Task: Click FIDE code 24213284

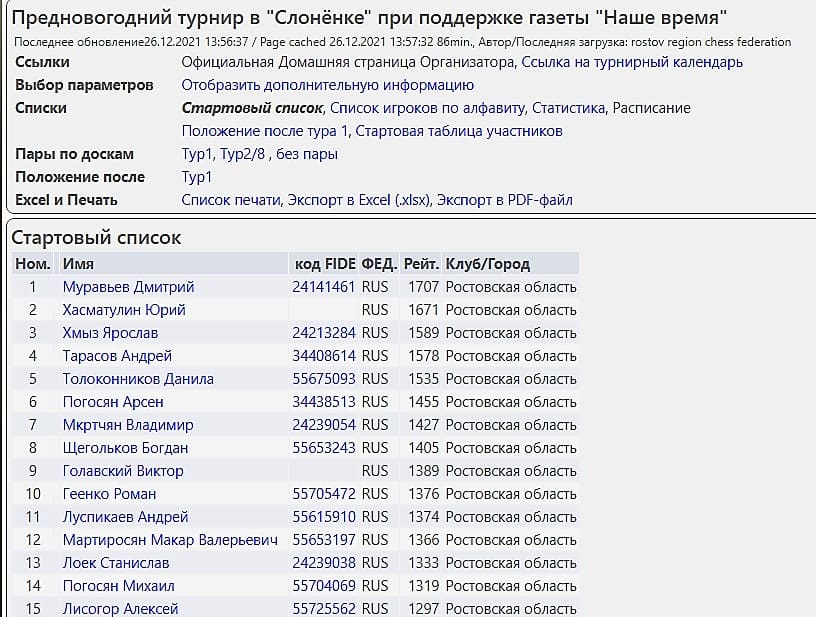Action: click(x=323, y=333)
